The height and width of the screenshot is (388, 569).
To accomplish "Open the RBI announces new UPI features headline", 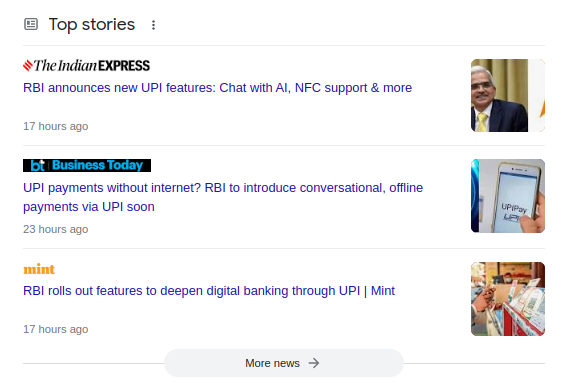I will click(217, 88).
